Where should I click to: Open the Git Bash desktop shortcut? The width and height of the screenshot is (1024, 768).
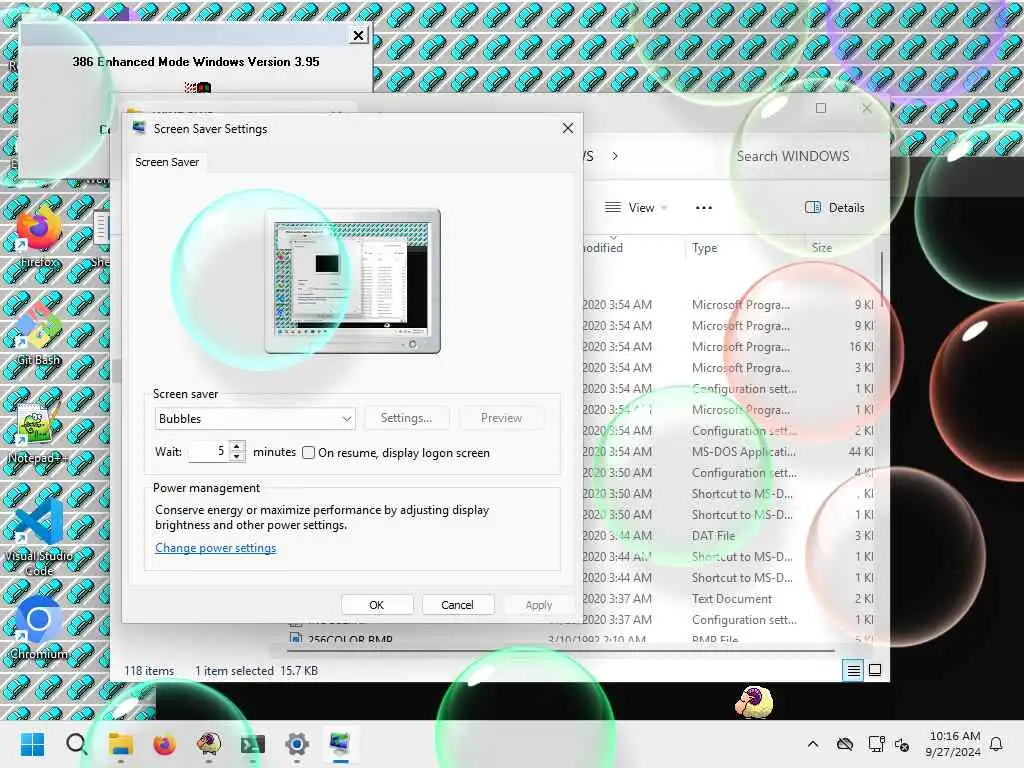[x=39, y=333]
